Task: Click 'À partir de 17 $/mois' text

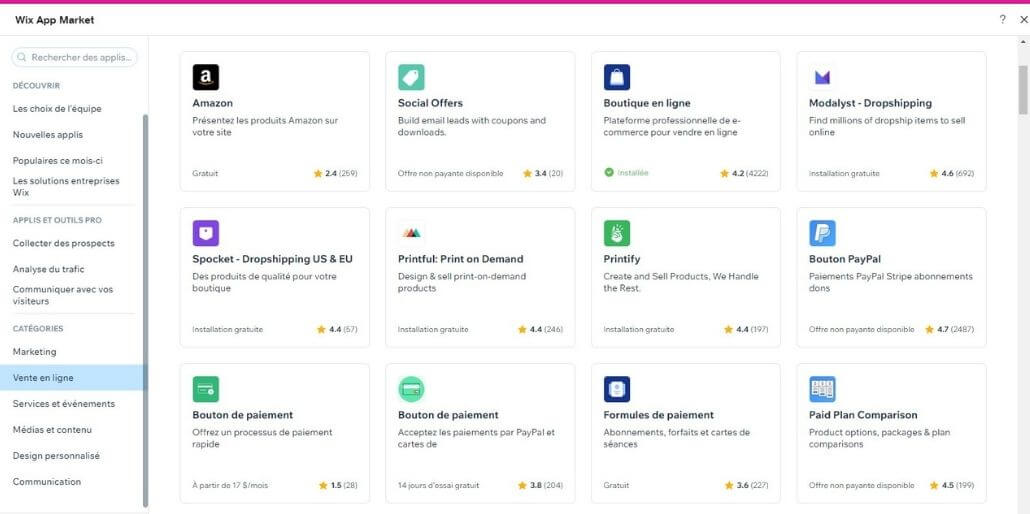Action: (x=231, y=486)
